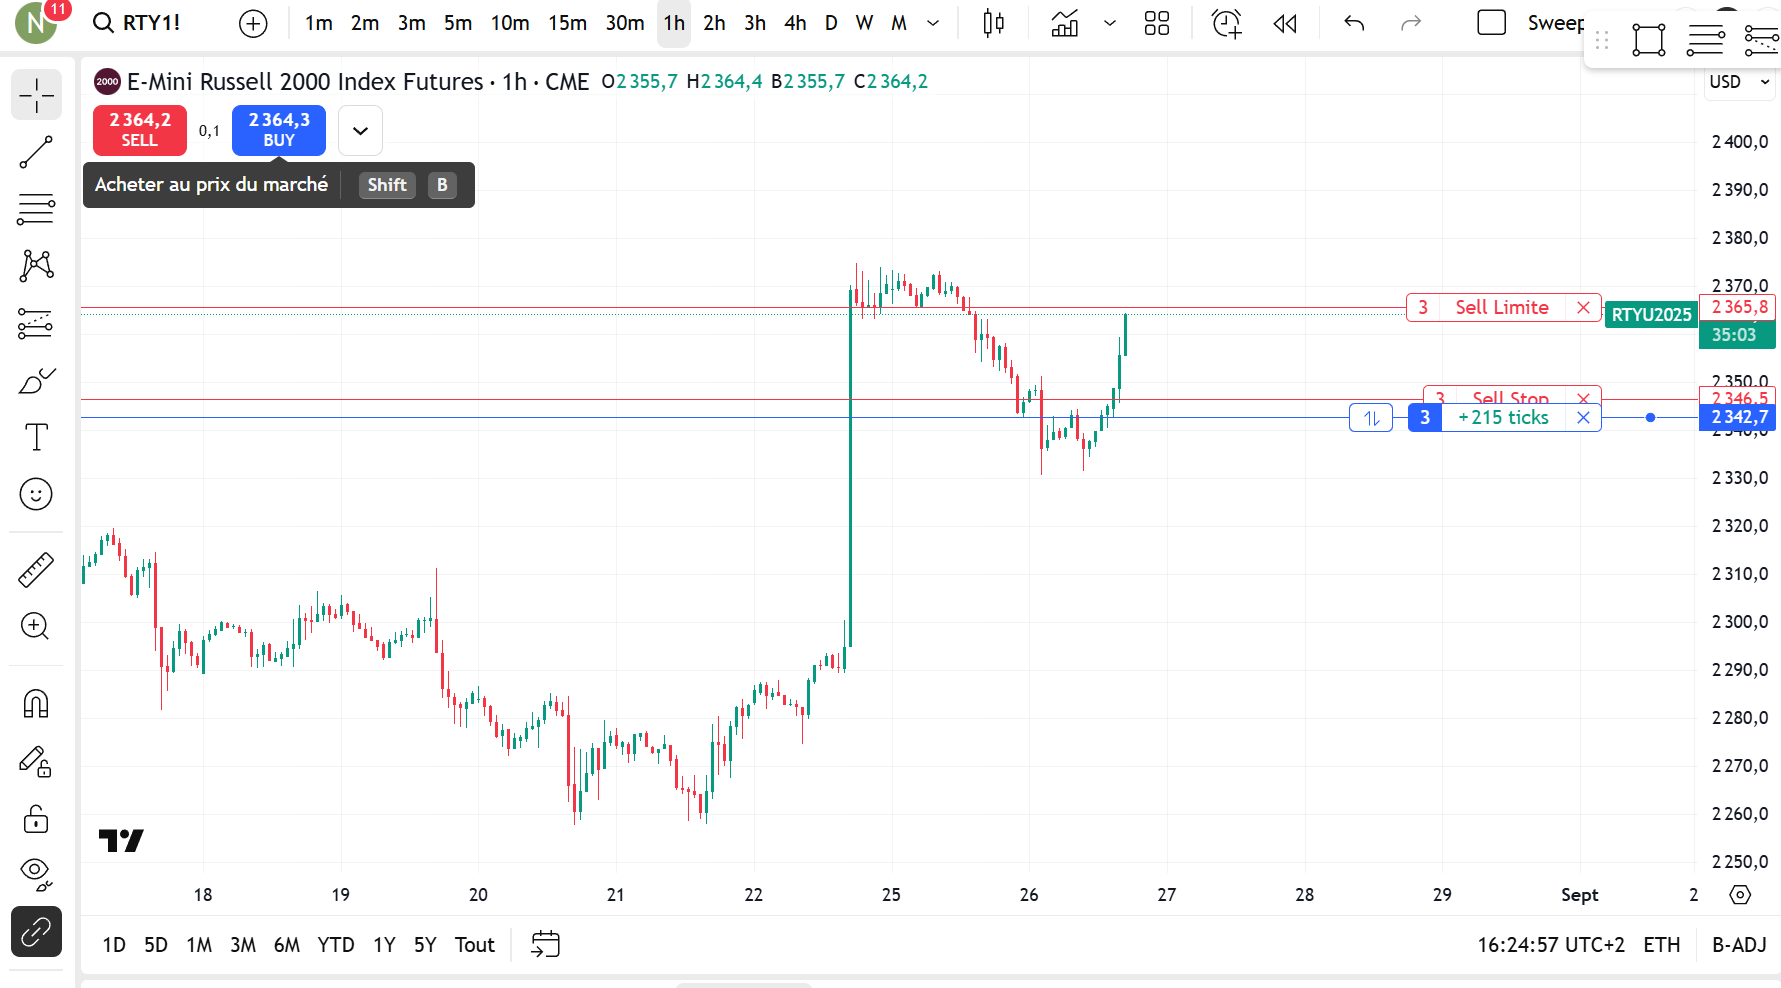Select the YTD date range

335,945
